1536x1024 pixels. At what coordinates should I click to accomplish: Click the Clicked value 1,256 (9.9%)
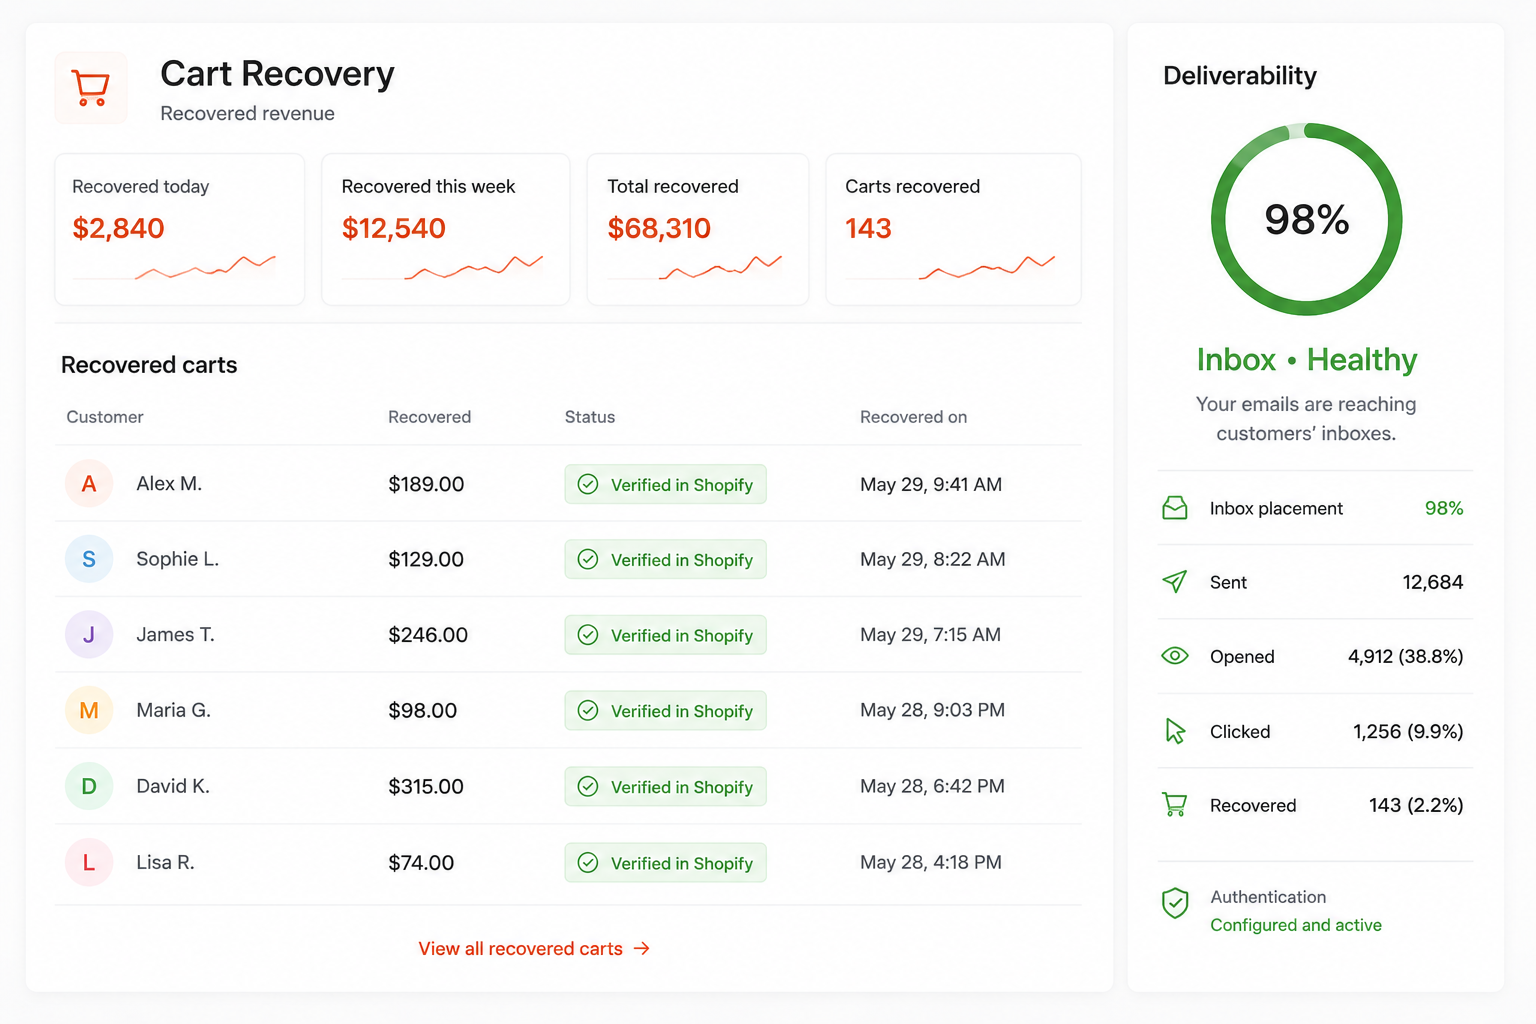click(x=1408, y=731)
